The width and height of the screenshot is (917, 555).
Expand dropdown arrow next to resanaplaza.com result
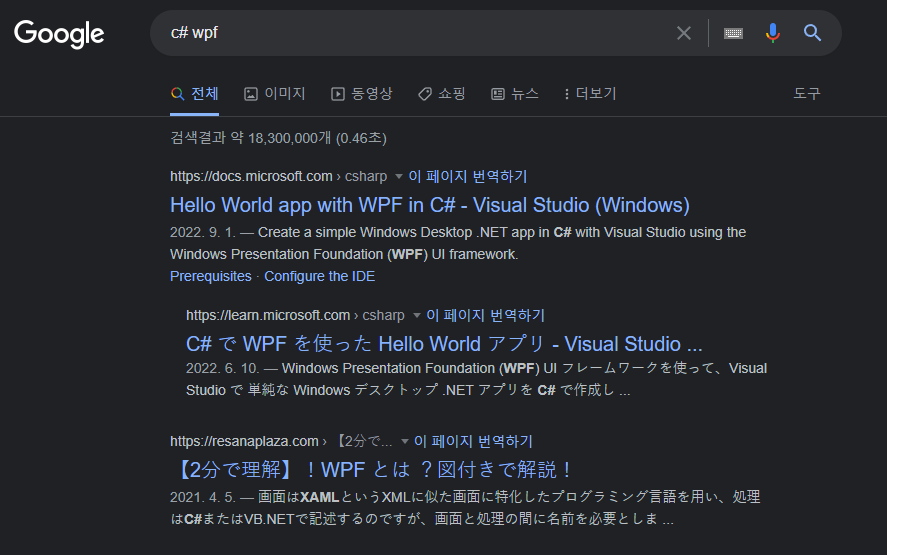coord(405,442)
